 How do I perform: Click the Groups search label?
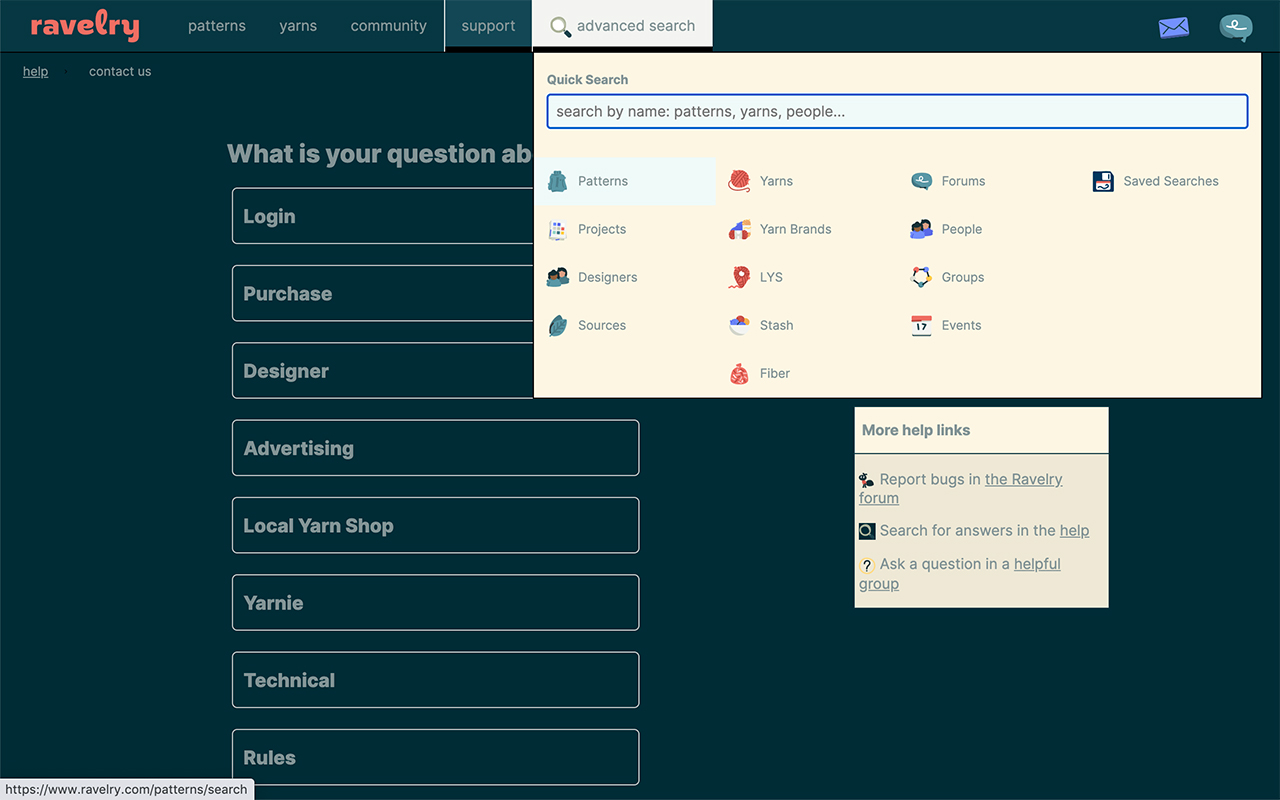(x=963, y=277)
